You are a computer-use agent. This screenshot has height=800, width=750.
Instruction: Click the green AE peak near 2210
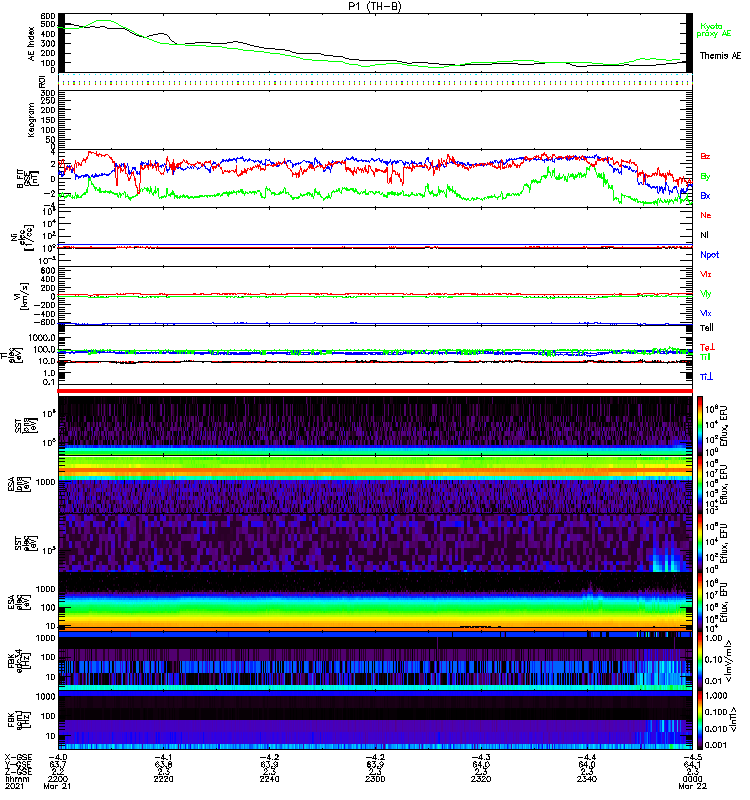point(105,21)
